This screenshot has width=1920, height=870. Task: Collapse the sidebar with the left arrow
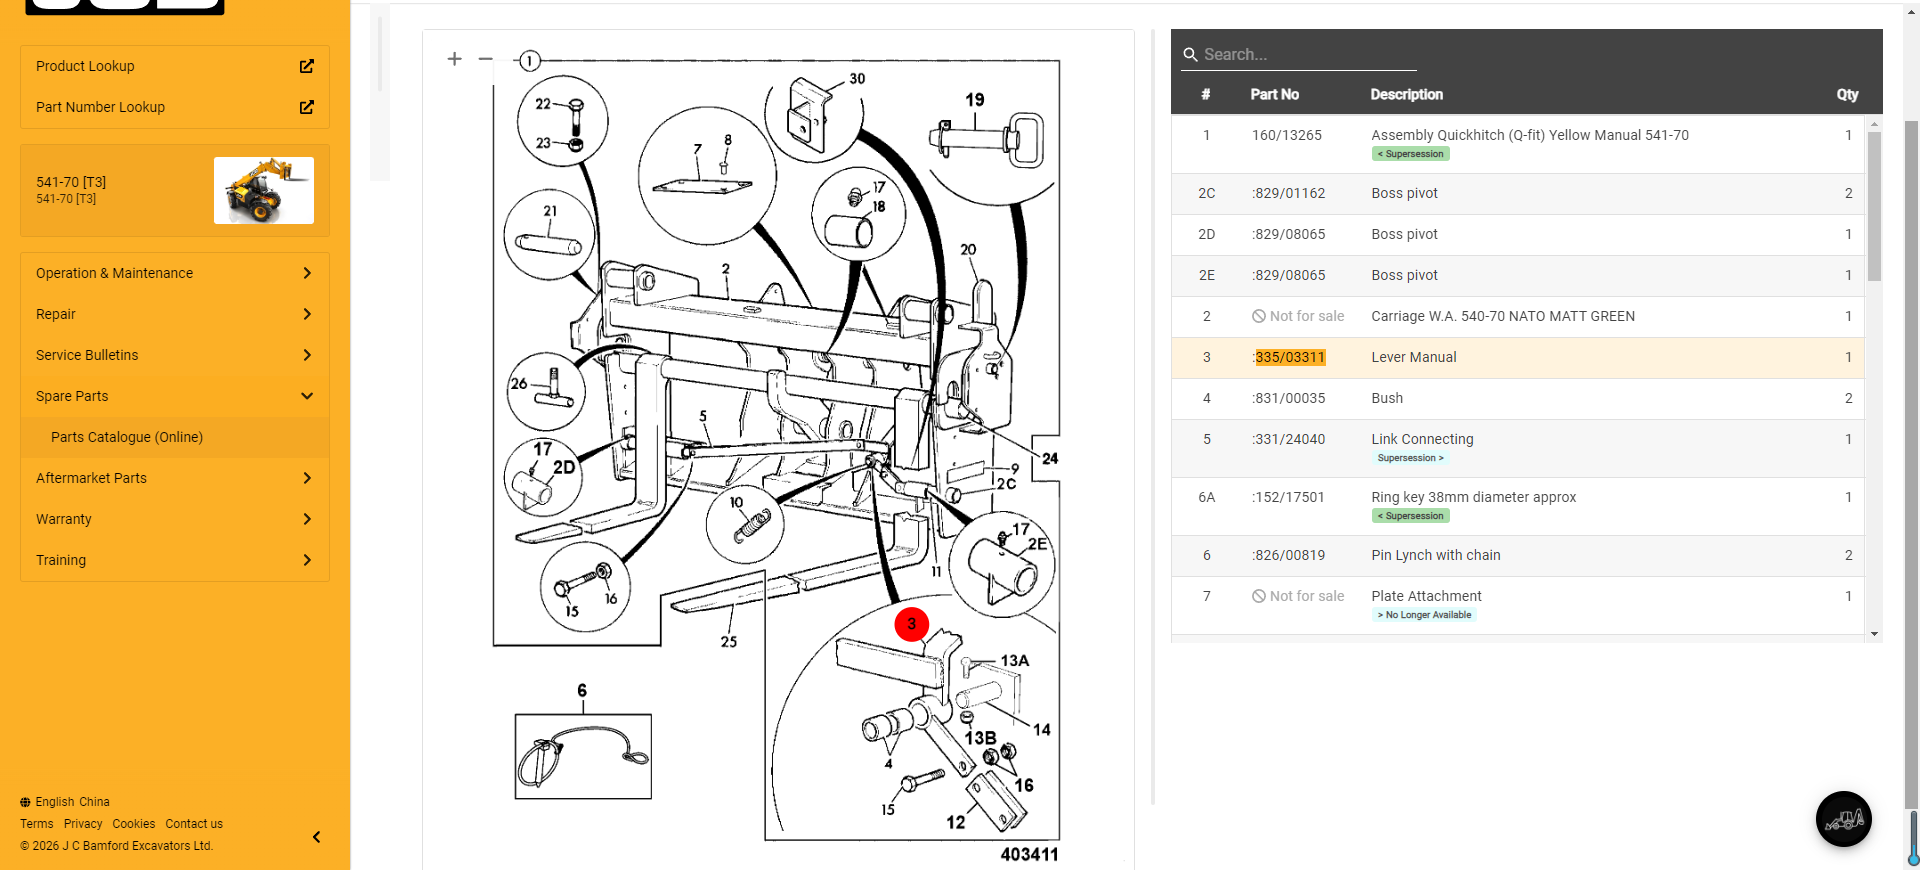pos(316,837)
